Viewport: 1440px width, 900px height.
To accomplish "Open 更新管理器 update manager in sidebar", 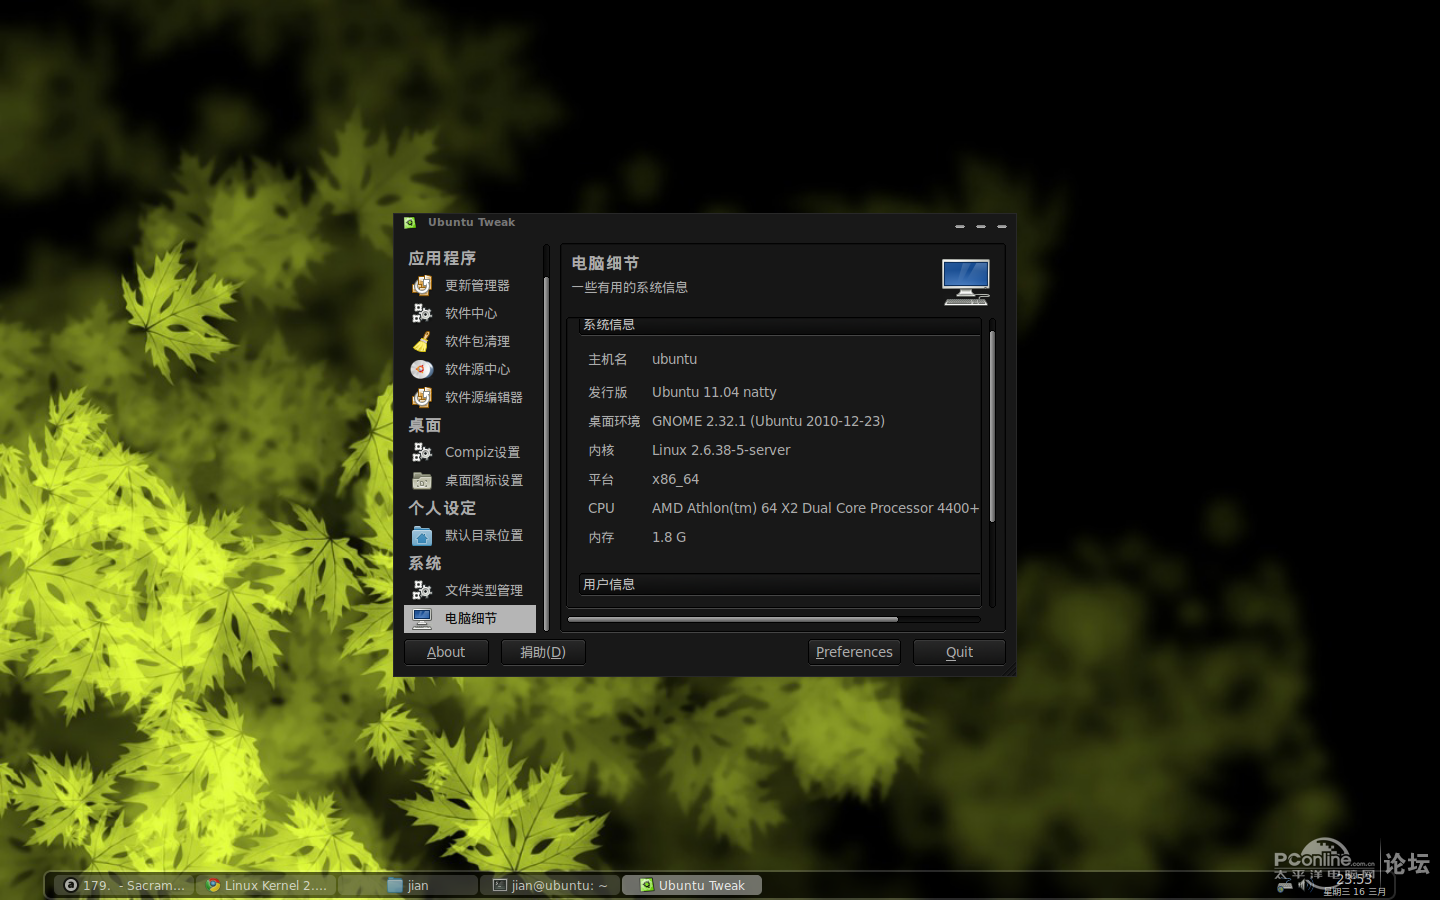I will (x=469, y=286).
